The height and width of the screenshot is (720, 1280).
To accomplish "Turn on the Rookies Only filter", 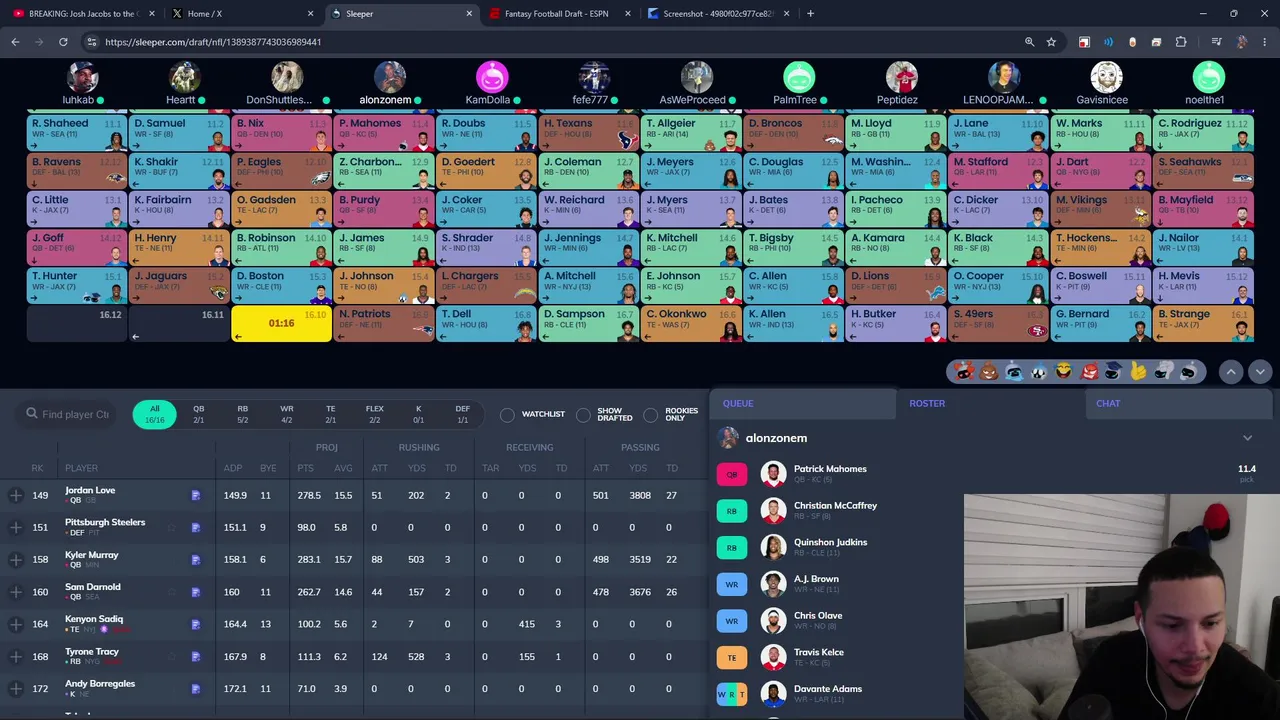I will click(x=651, y=415).
